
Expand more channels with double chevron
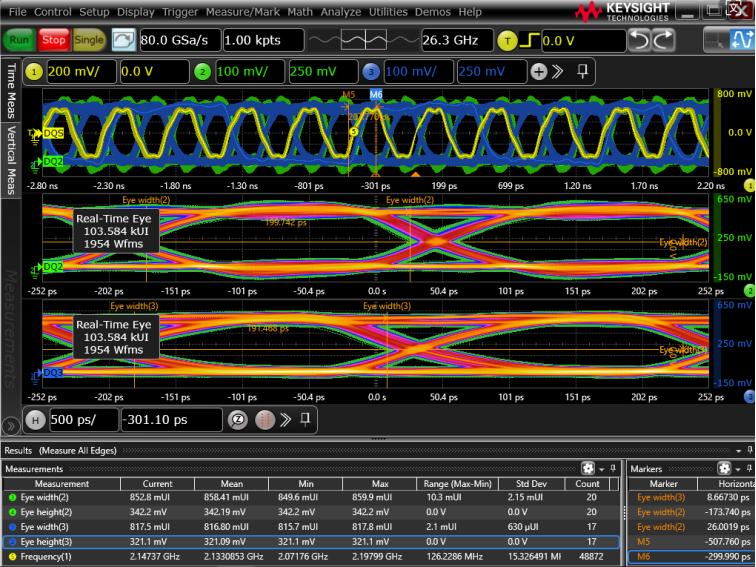[x=557, y=73]
